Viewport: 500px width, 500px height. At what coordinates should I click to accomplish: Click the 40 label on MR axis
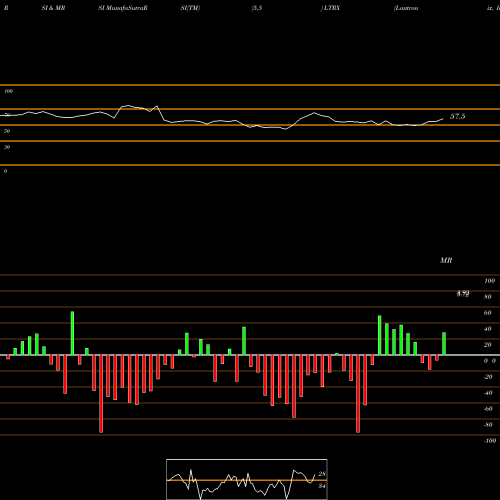coord(488,329)
